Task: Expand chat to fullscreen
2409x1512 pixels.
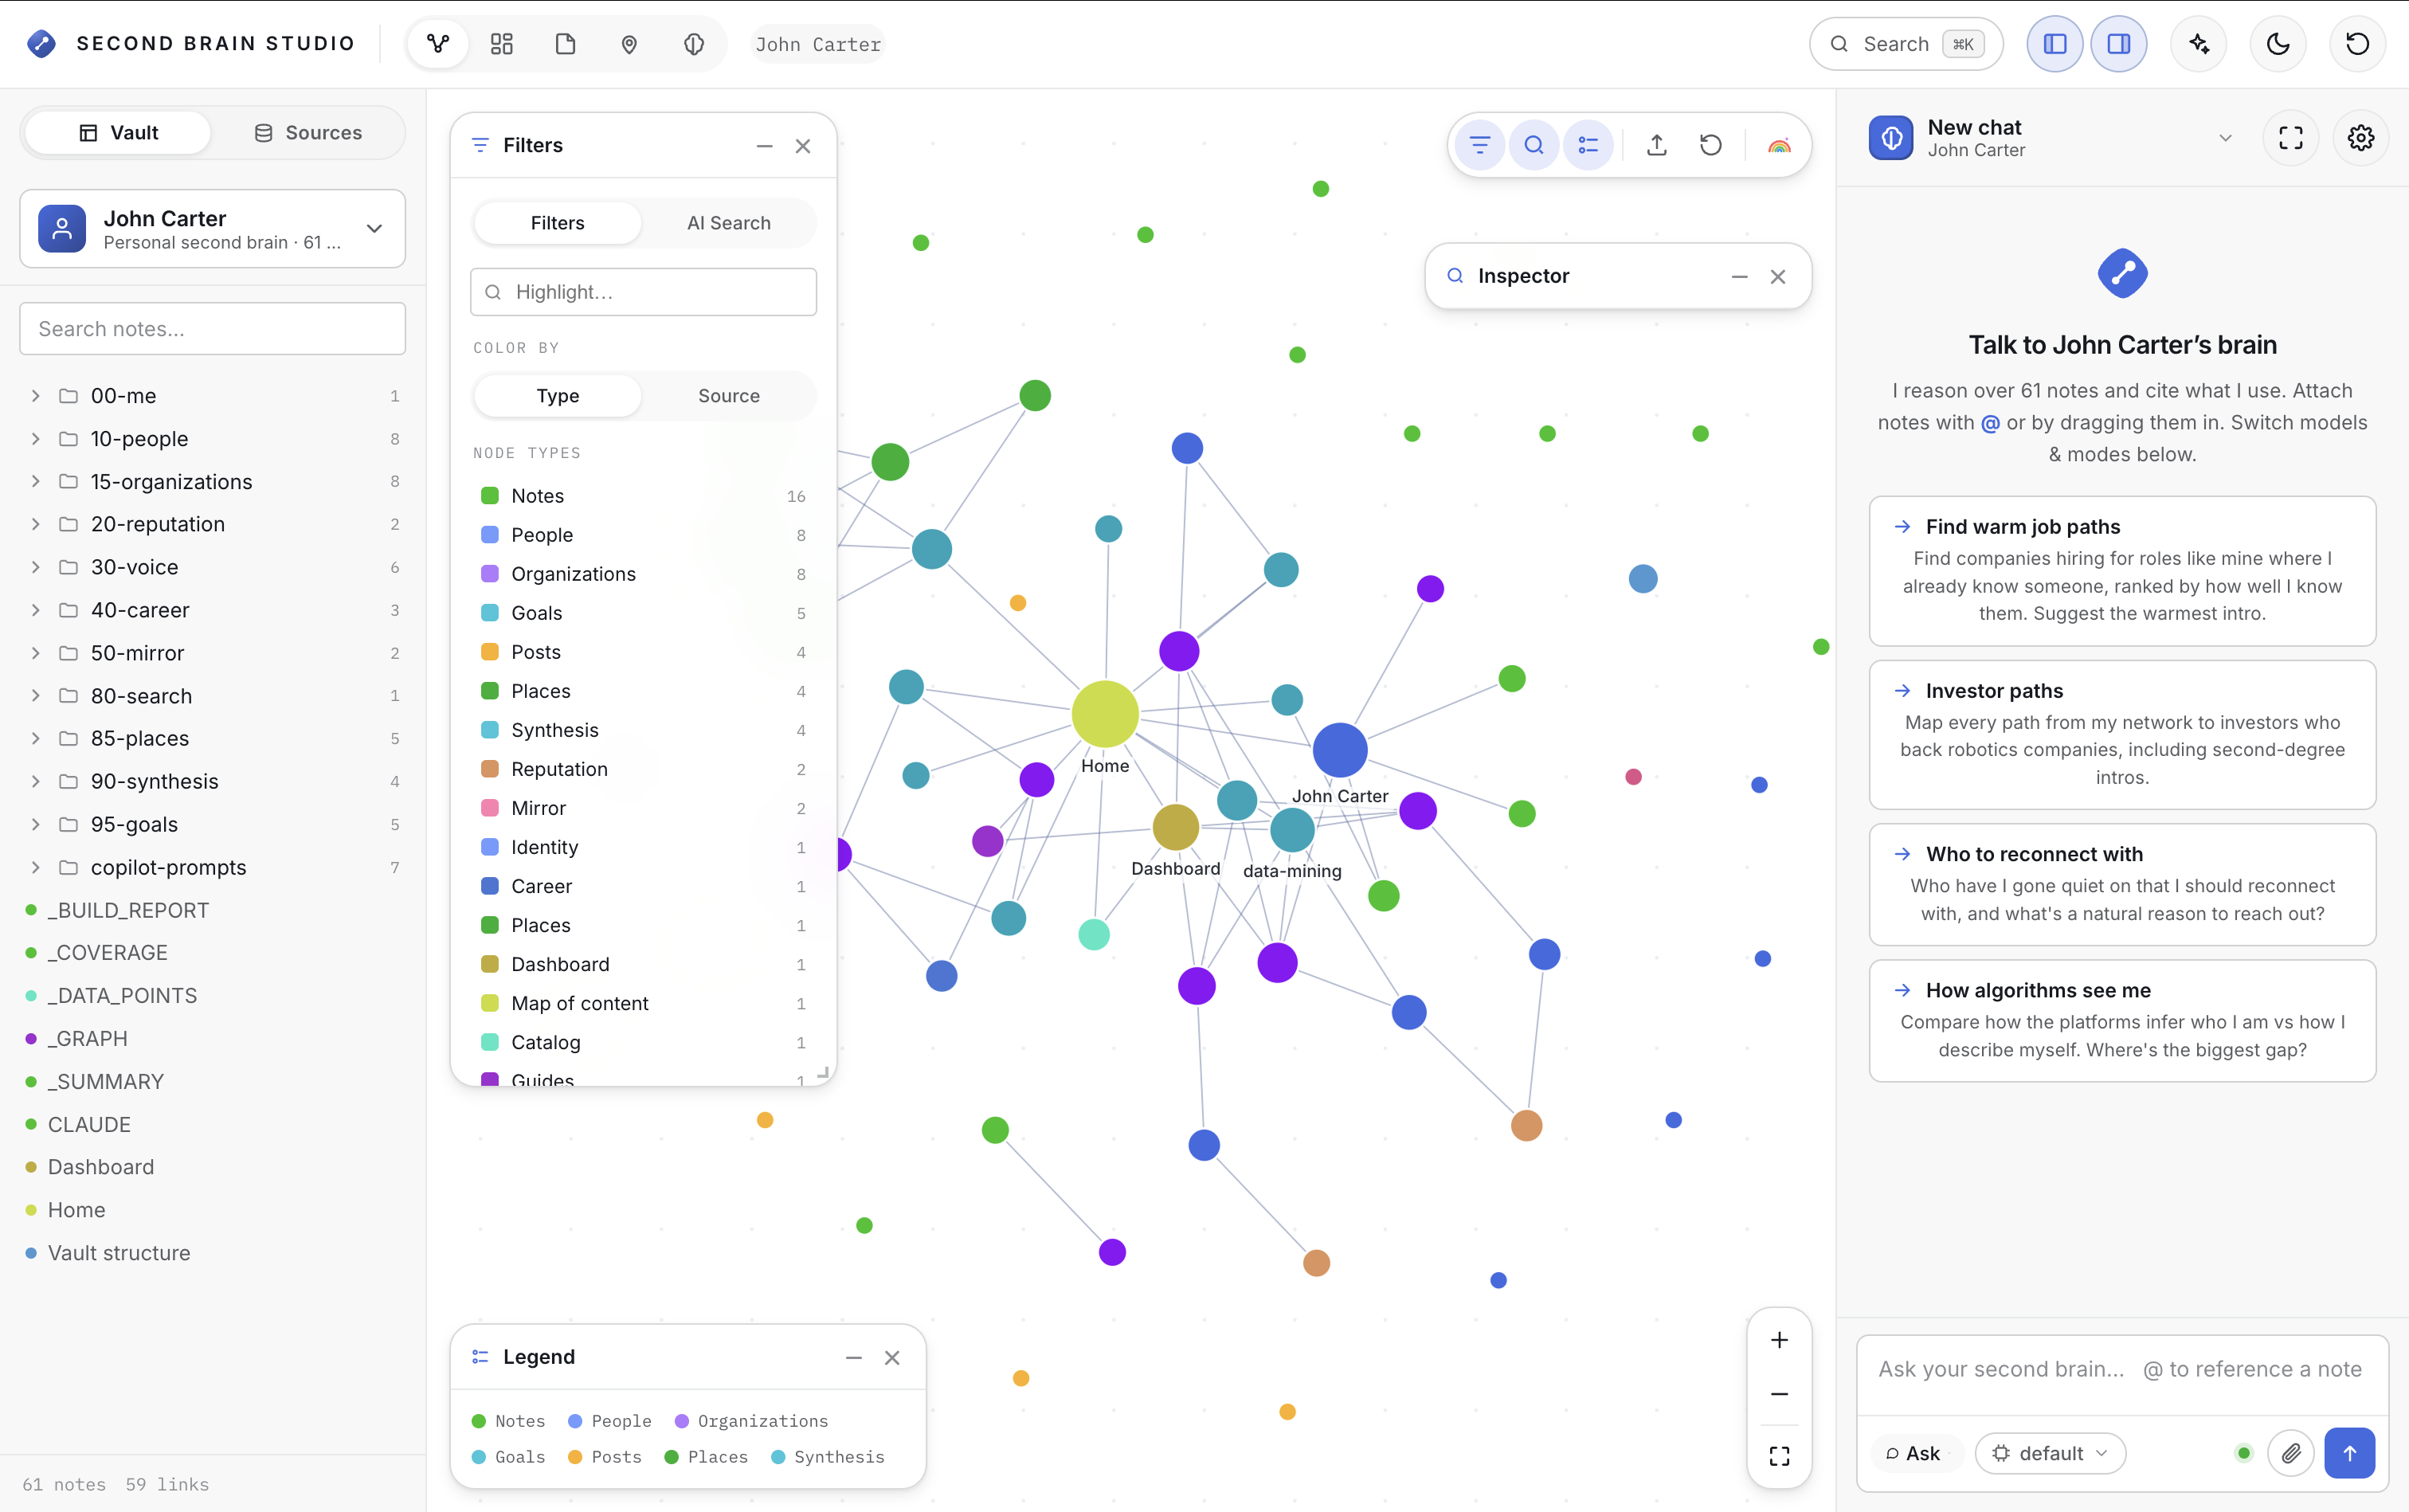Action: pyautogui.click(x=2291, y=138)
